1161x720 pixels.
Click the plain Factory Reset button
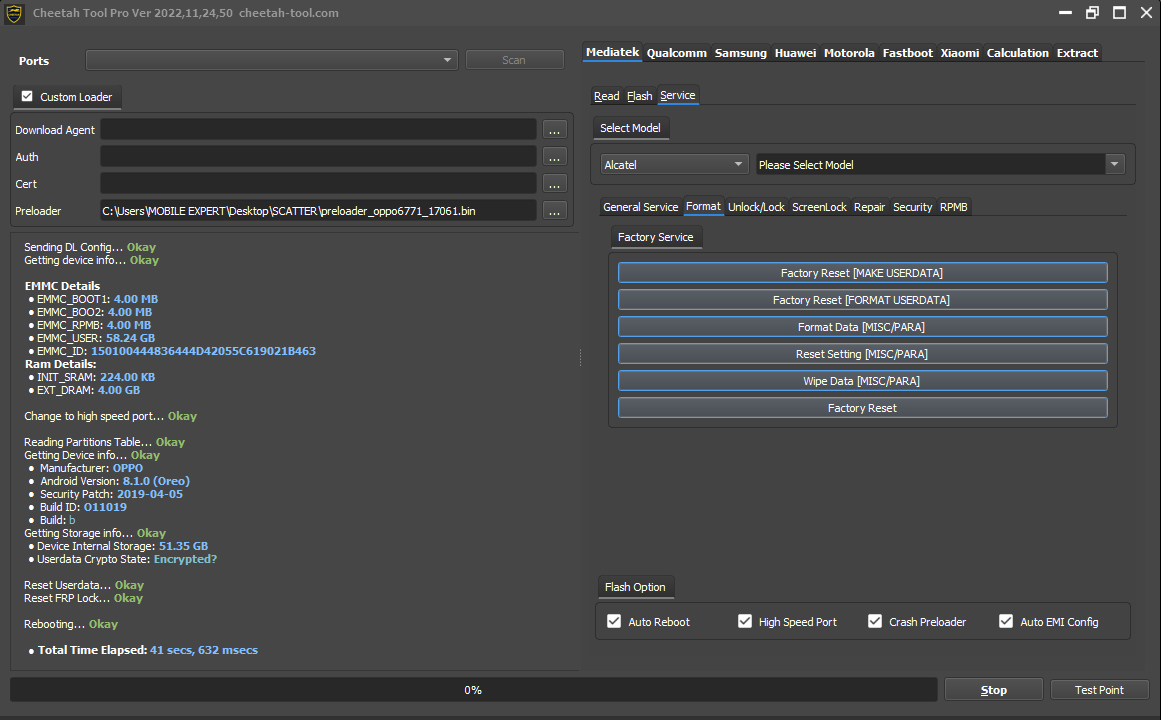coord(863,407)
